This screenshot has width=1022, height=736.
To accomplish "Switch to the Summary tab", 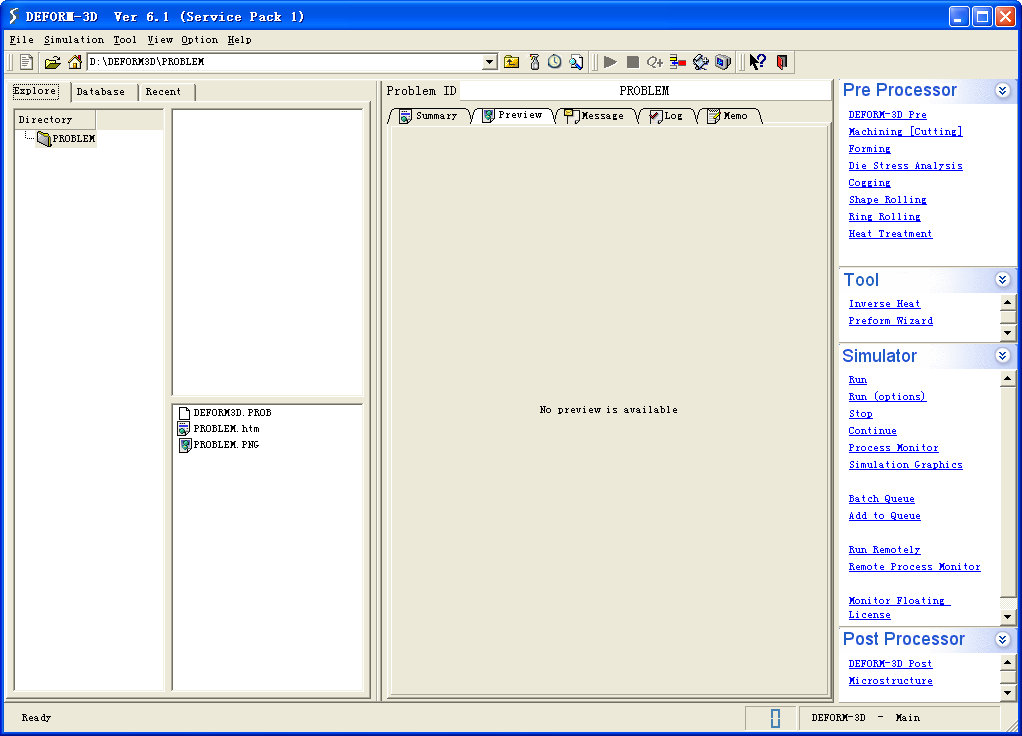I will 428,116.
